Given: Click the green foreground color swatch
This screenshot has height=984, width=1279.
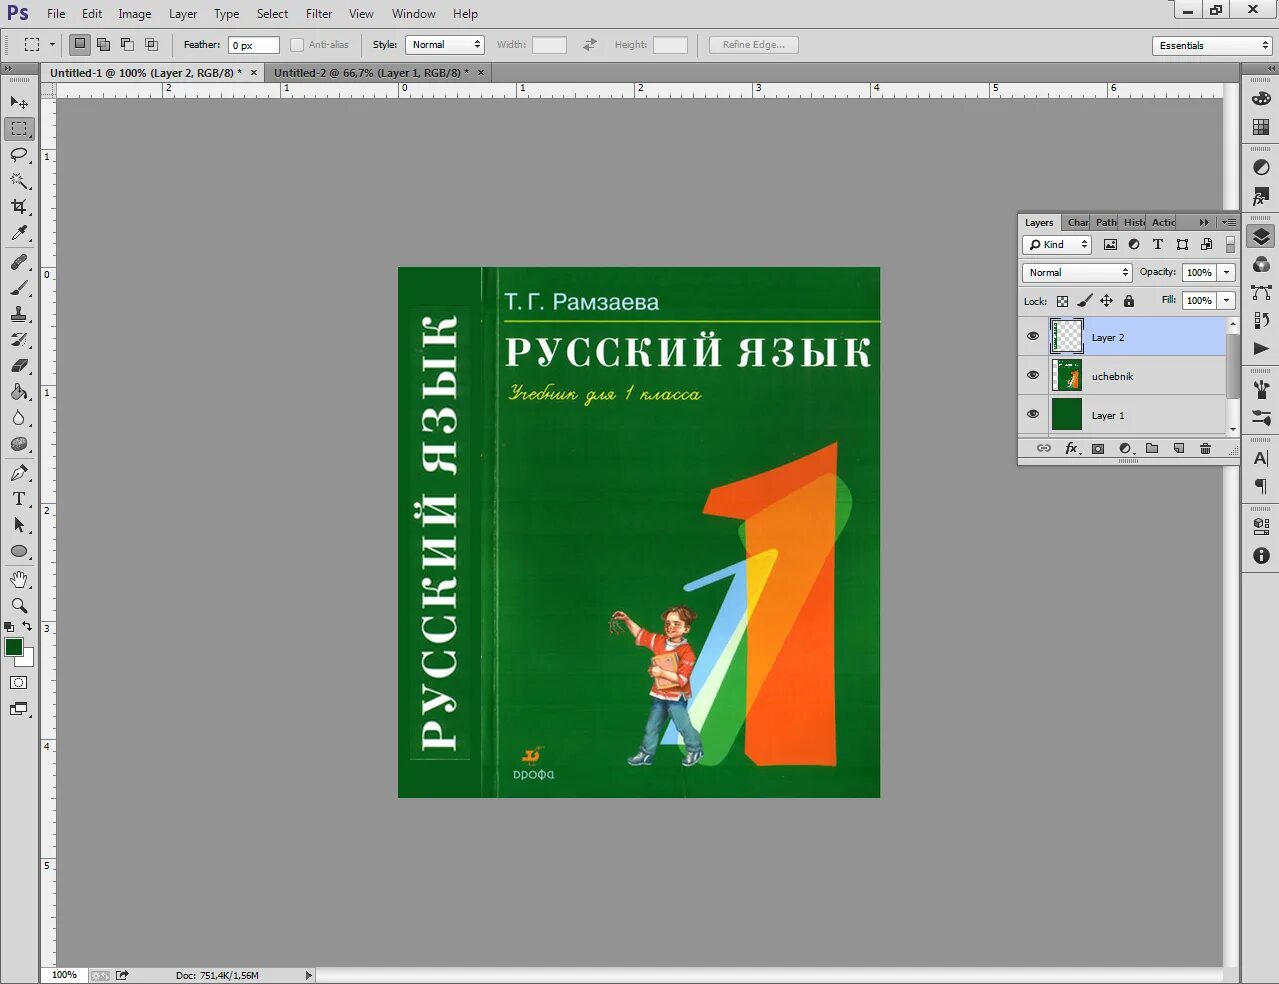Looking at the screenshot, I should [x=12, y=646].
